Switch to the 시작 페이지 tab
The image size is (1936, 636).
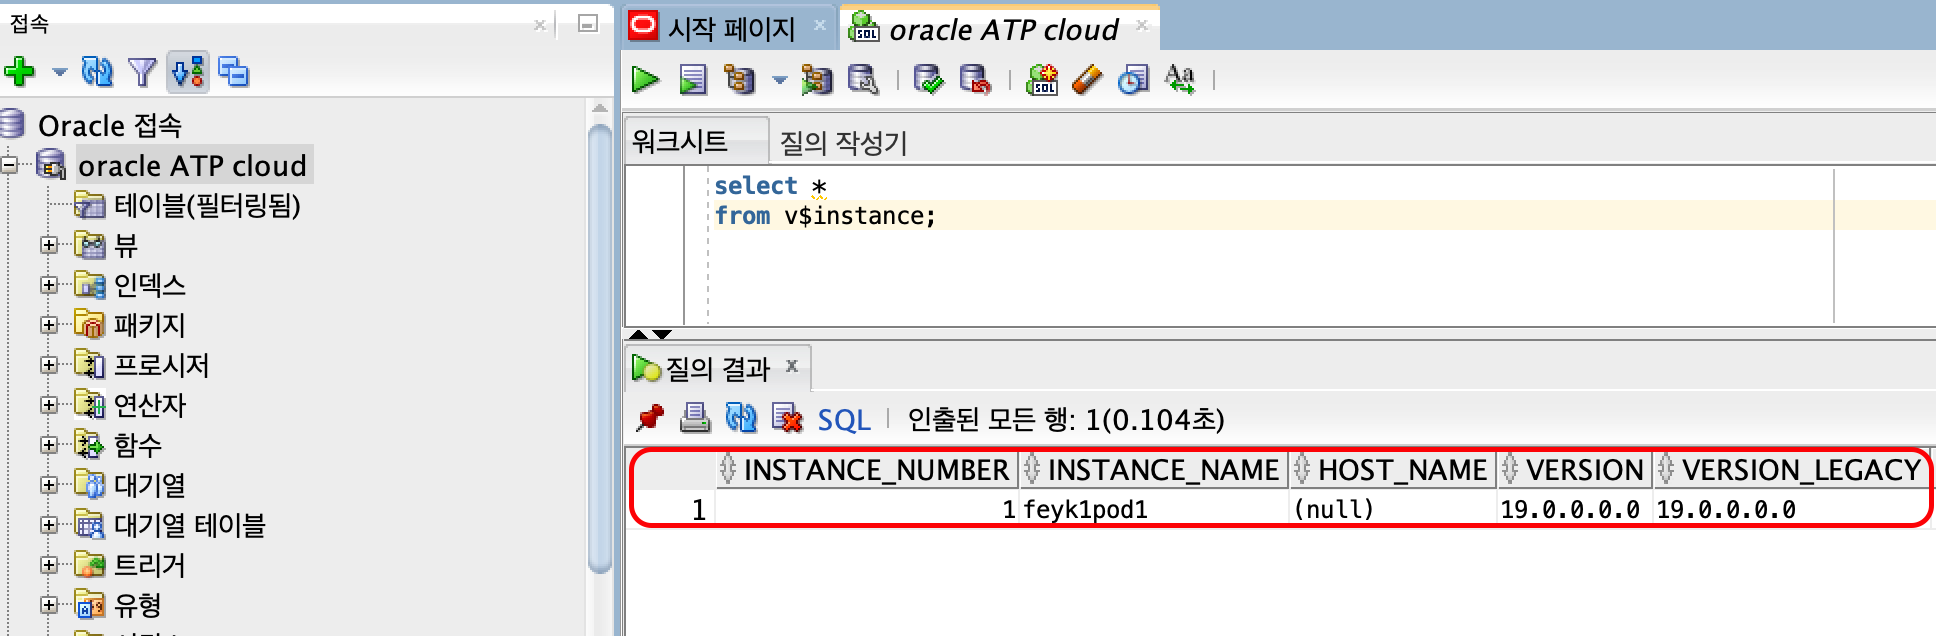click(731, 28)
